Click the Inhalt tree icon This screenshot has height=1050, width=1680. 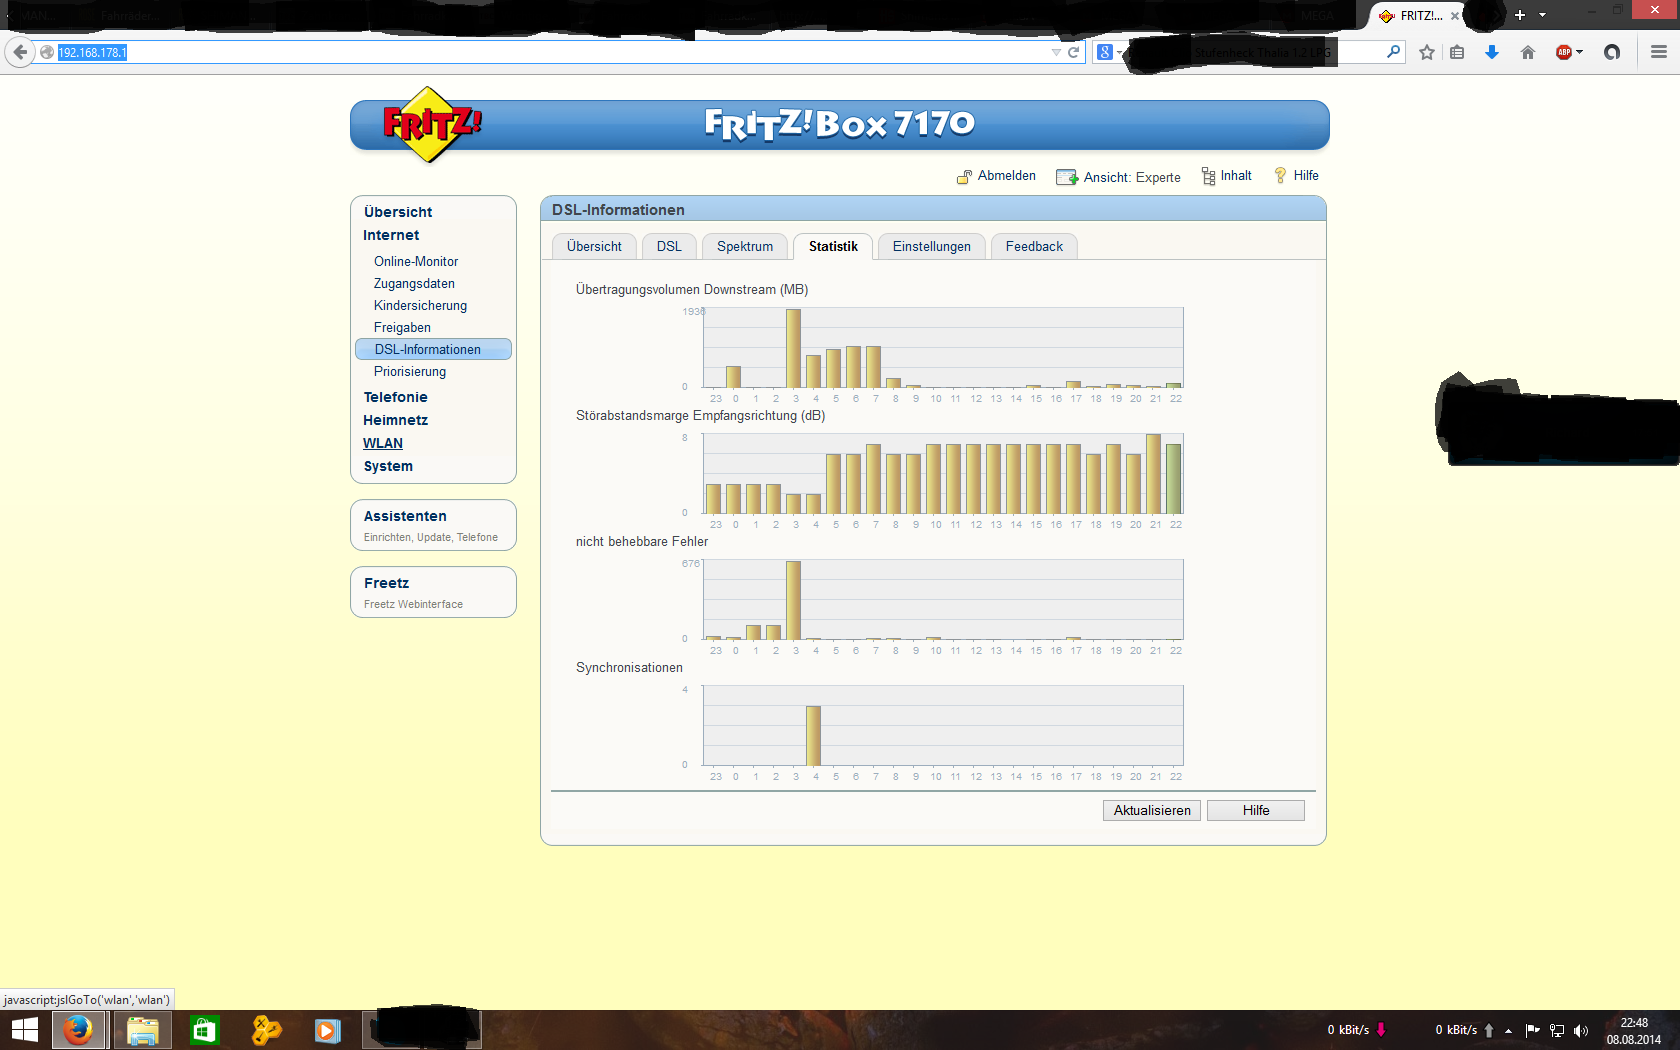tap(1208, 176)
